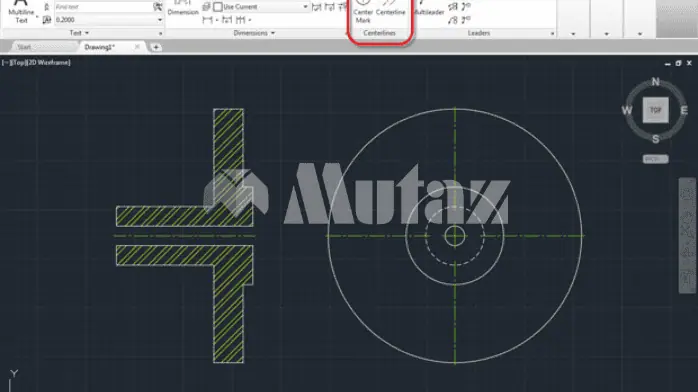The height and width of the screenshot is (392, 698).
Task: Click the Top viewport view label
Action: pyautogui.click(x=20, y=63)
